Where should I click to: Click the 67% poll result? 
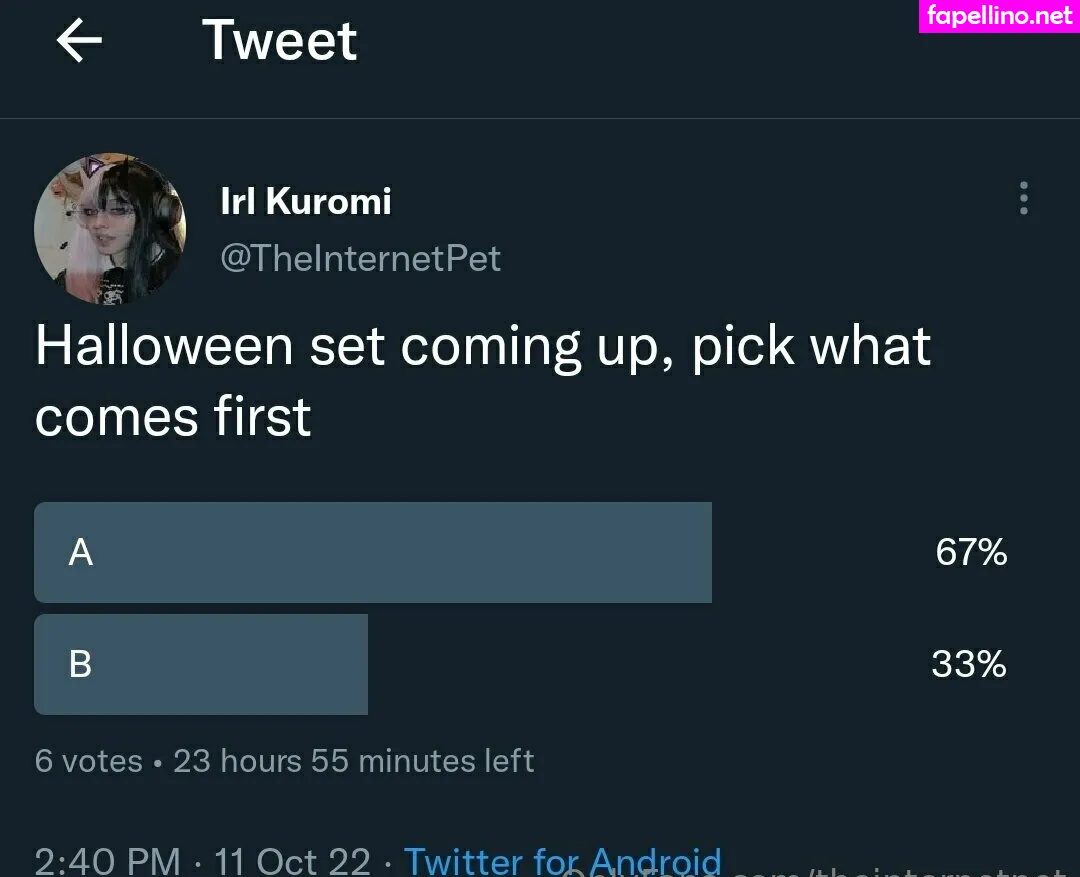point(970,552)
